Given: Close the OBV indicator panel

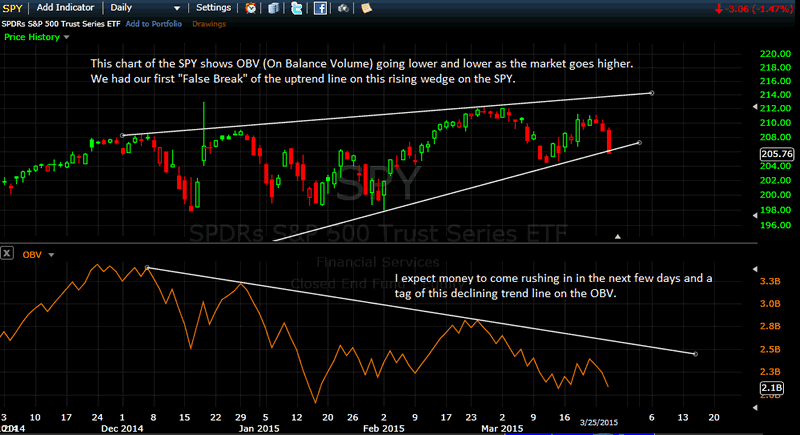Looking at the screenshot, I should pyautogui.click(x=7, y=253).
